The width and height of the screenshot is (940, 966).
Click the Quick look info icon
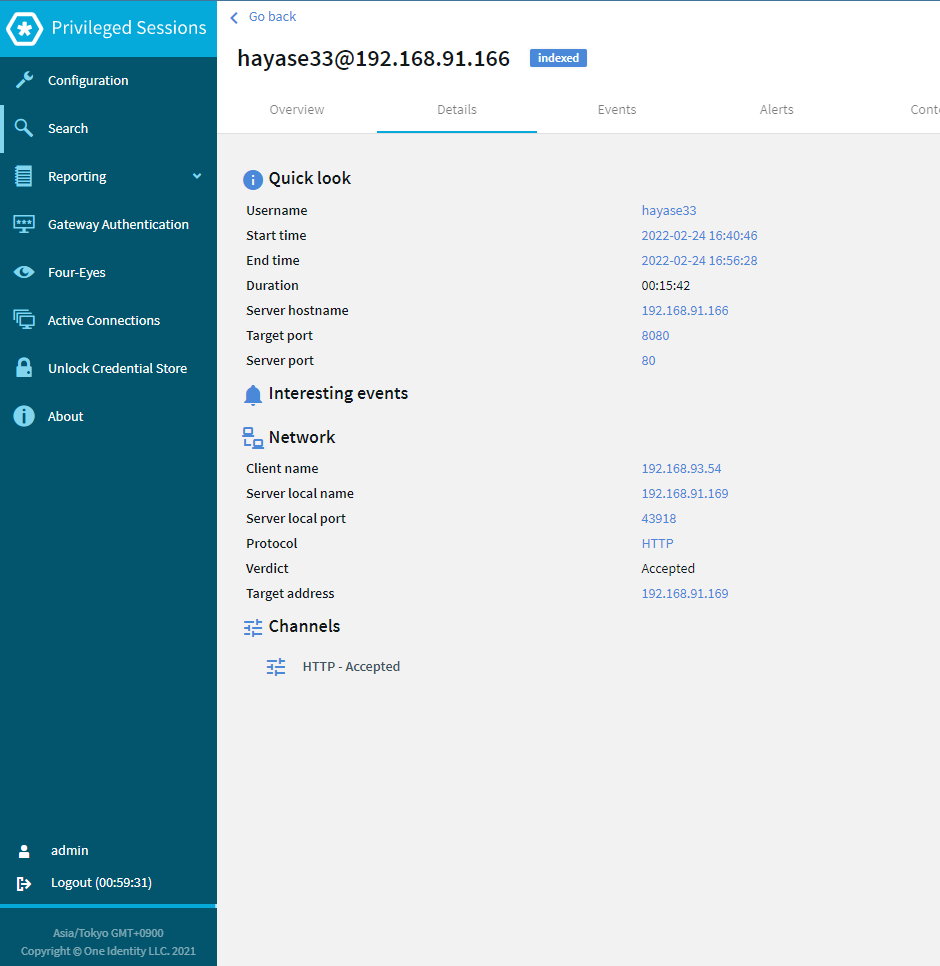click(x=253, y=179)
